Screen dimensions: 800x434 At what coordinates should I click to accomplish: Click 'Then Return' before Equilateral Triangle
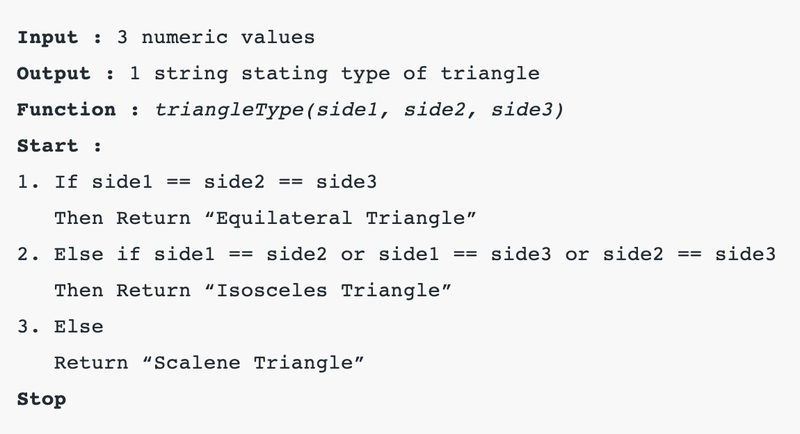coord(122,218)
